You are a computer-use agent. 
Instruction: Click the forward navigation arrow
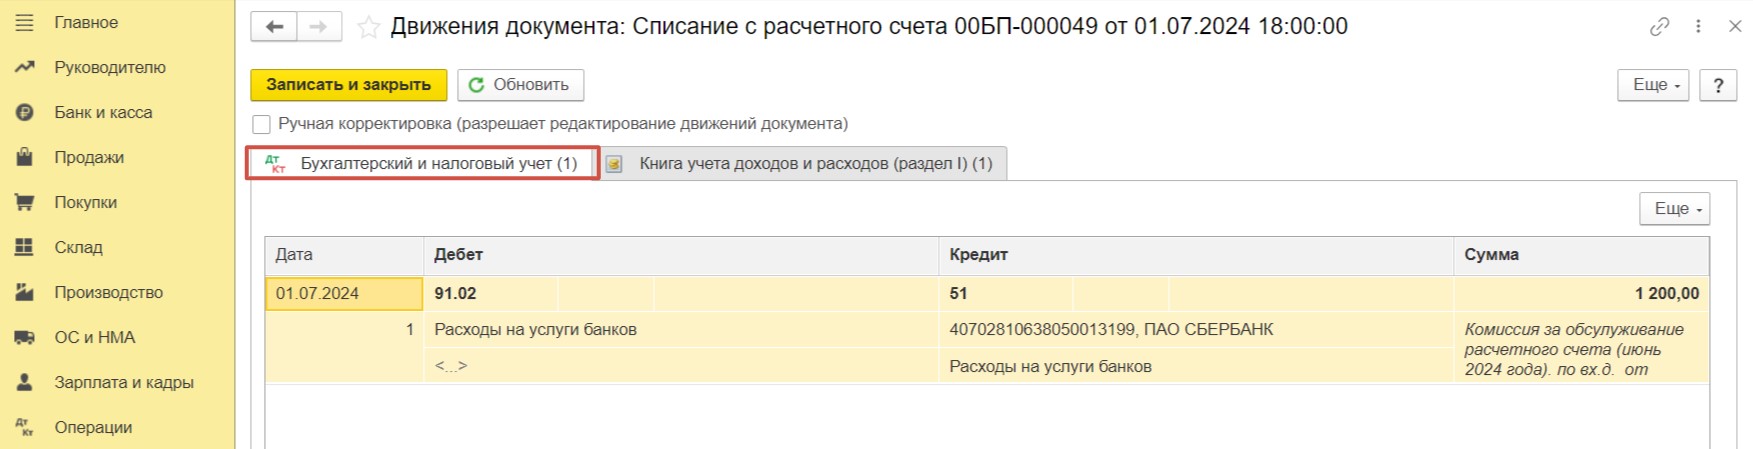[319, 27]
